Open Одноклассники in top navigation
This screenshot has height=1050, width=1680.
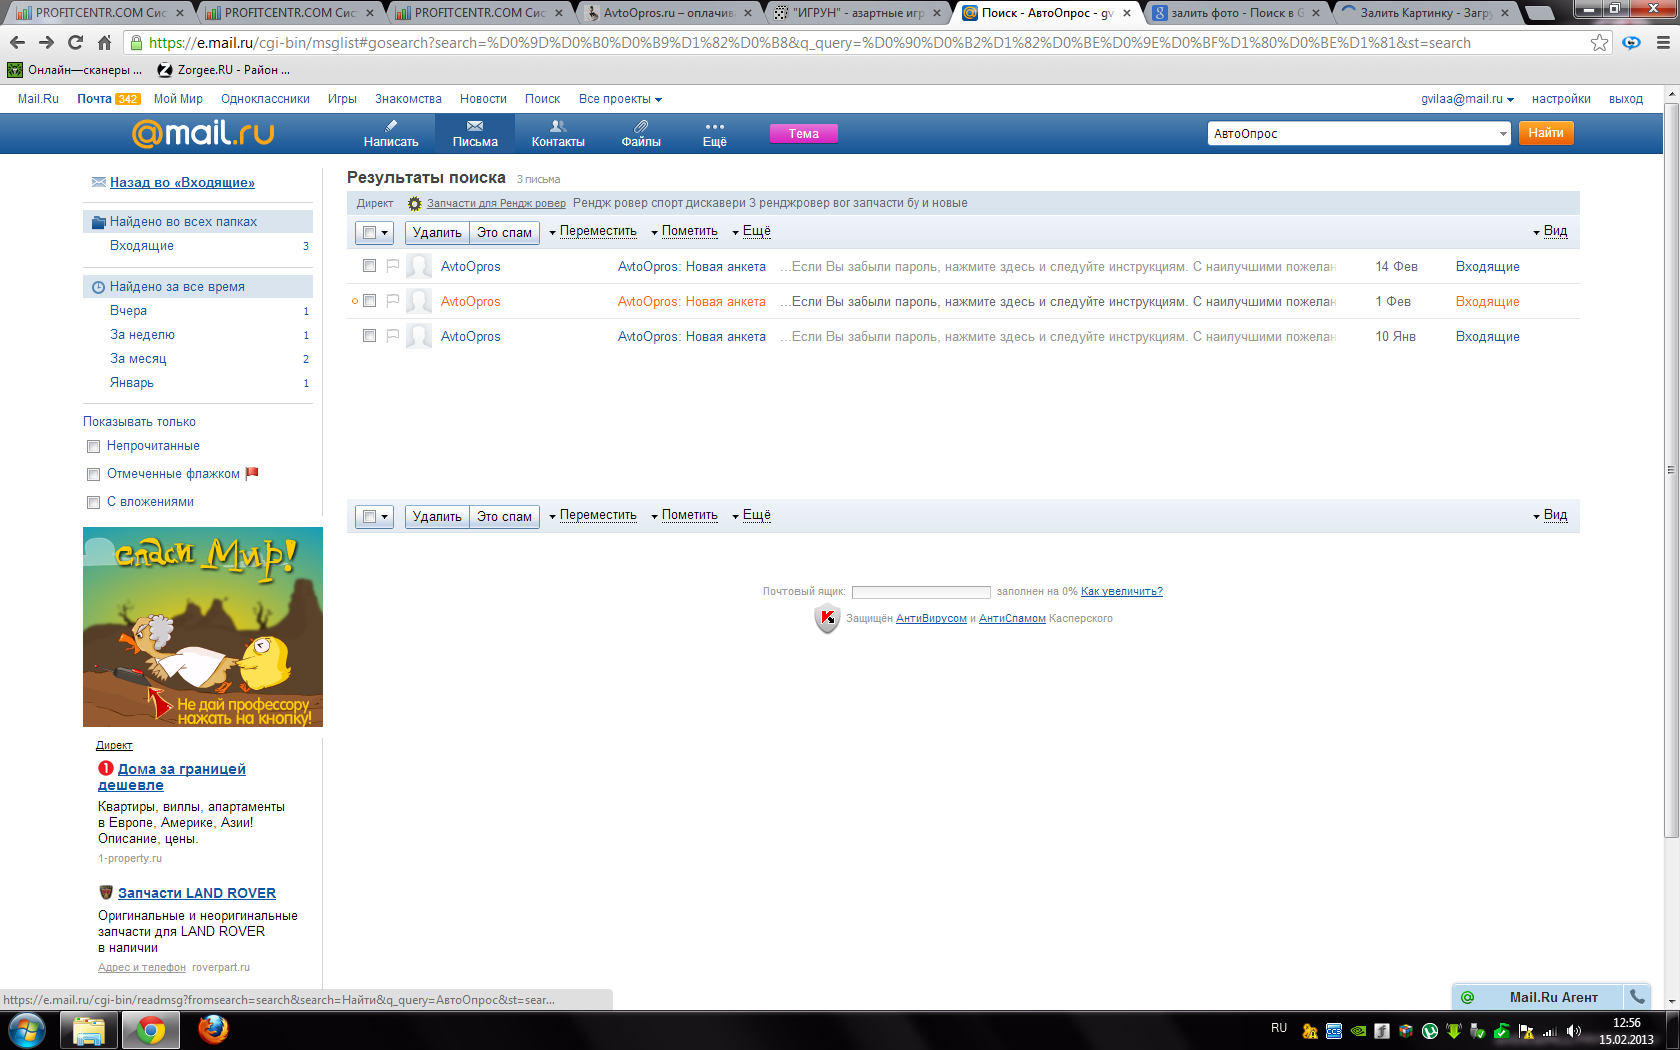click(265, 99)
